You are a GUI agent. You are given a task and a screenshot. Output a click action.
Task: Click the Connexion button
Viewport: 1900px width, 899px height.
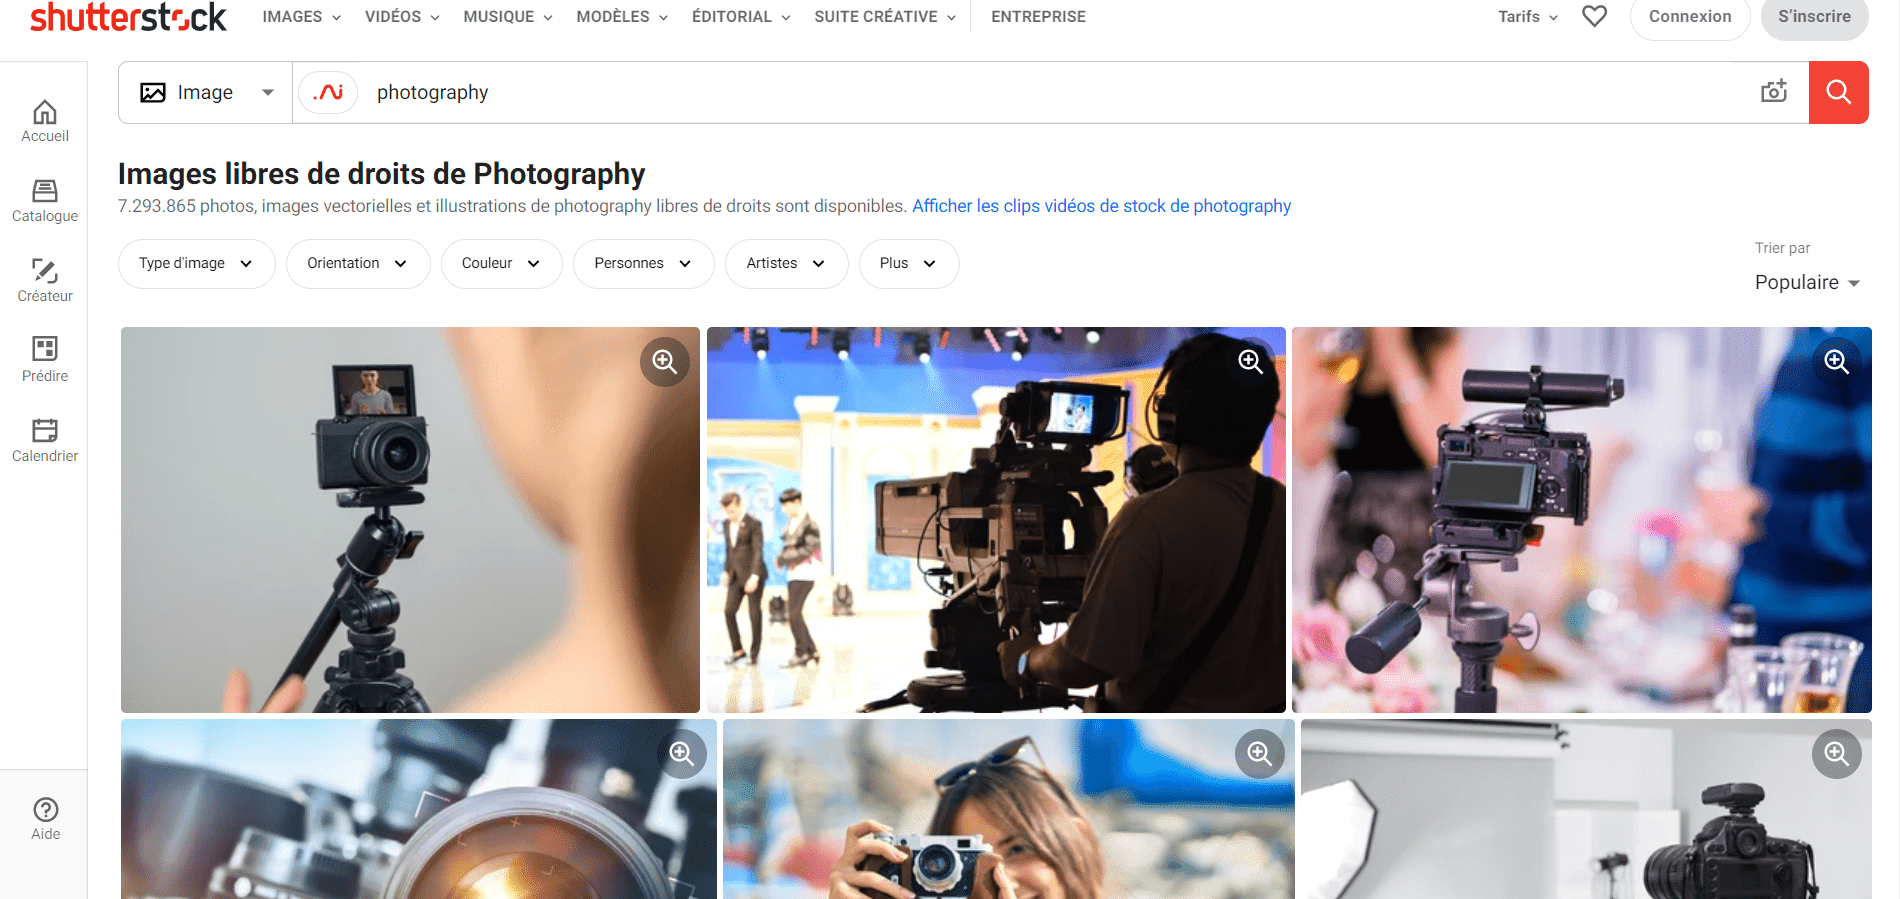(x=1690, y=17)
